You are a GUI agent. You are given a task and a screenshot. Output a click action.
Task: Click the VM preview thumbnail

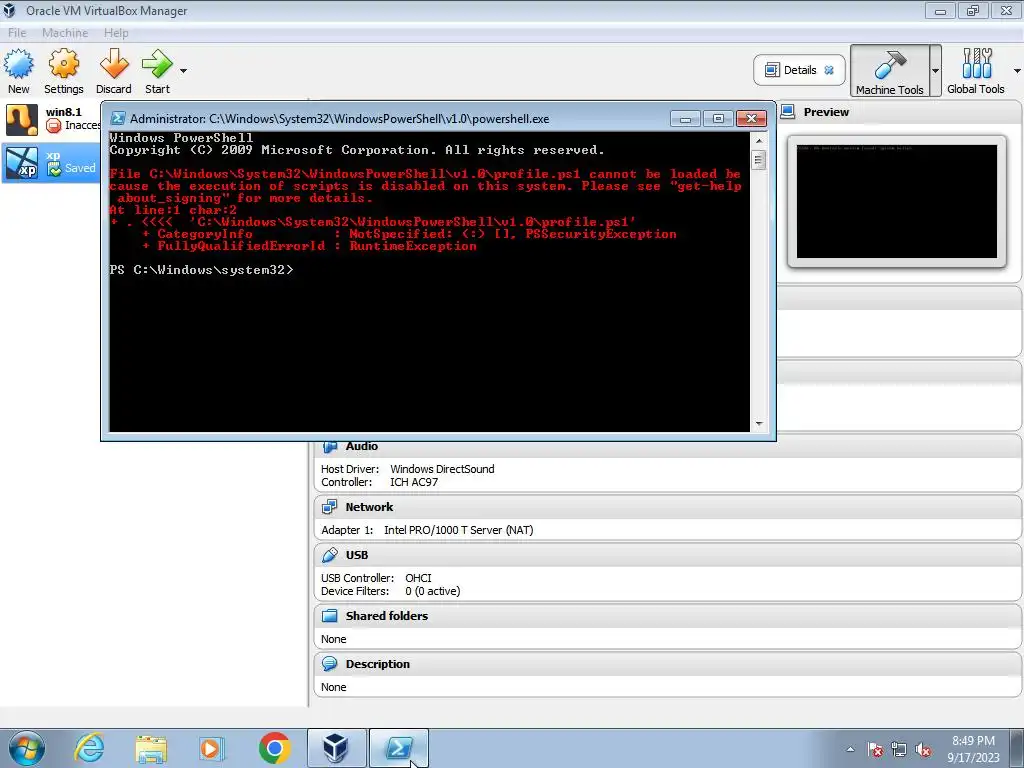coord(897,201)
